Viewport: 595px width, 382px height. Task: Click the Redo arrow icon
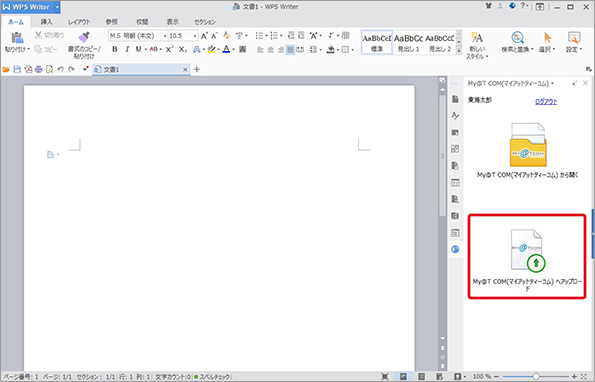[x=71, y=69]
